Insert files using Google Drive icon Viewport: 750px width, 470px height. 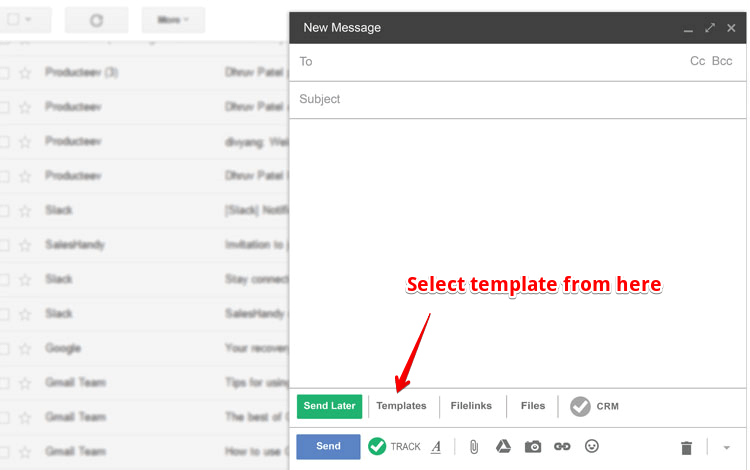[503, 447]
